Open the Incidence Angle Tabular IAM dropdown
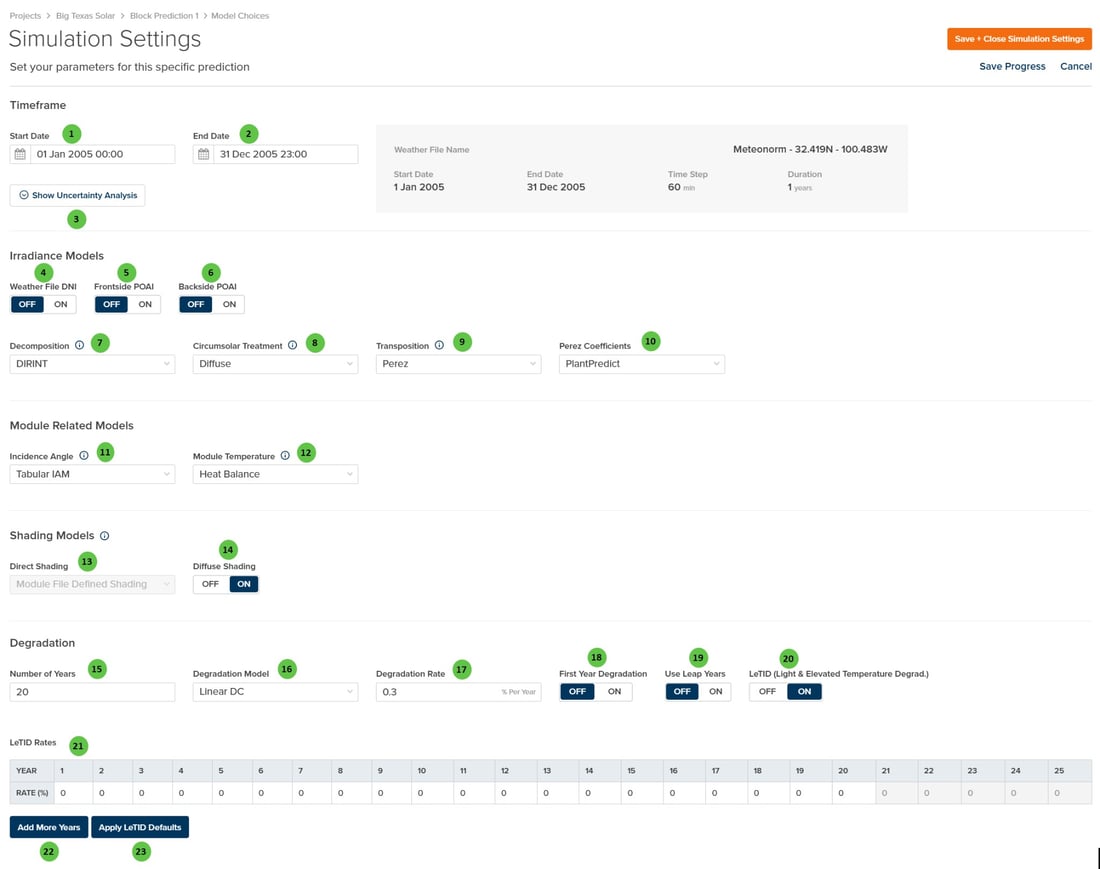 click(92, 474)
